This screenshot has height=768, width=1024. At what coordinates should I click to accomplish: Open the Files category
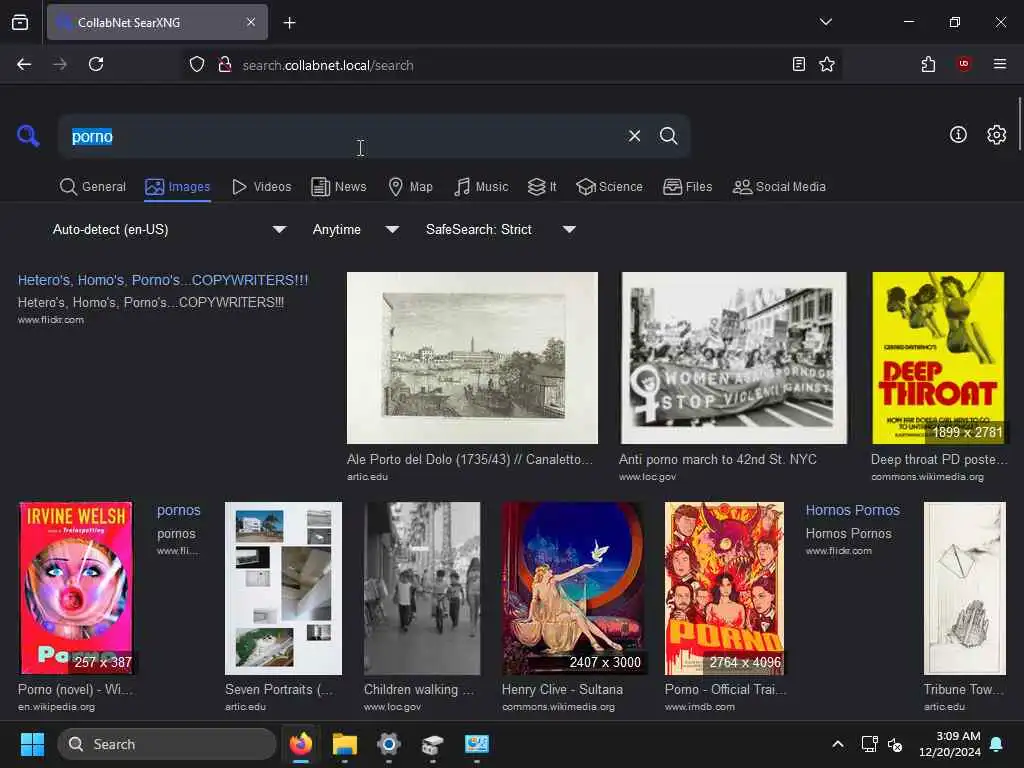687,187
